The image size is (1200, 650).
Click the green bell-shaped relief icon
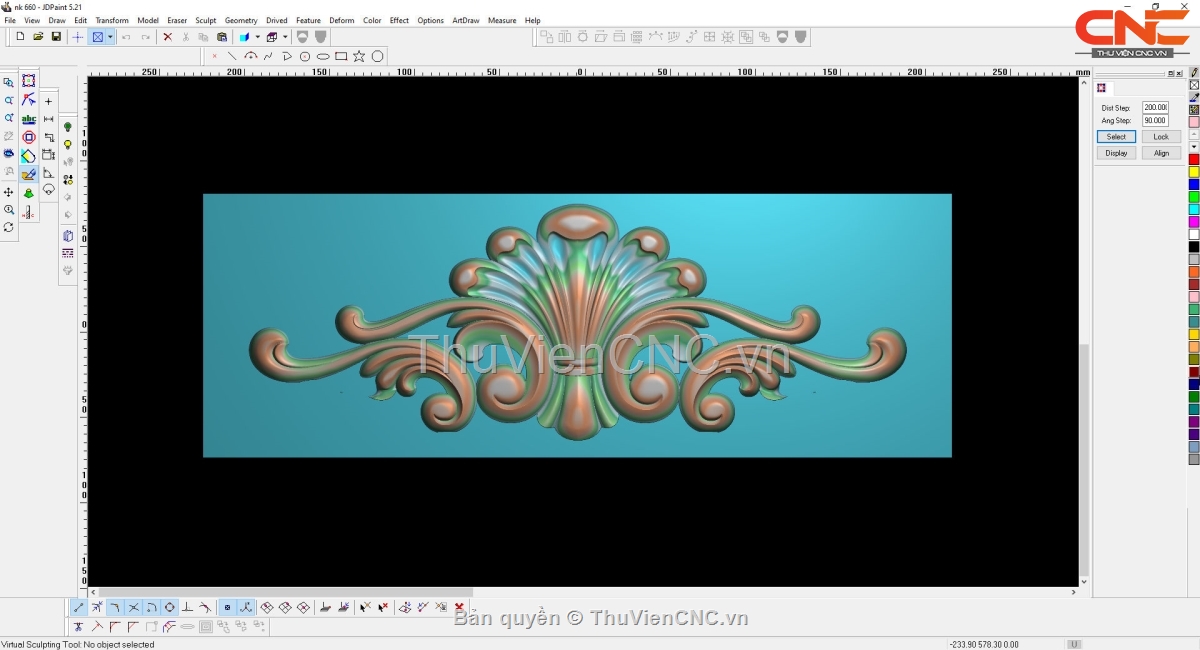click(29, 193)
